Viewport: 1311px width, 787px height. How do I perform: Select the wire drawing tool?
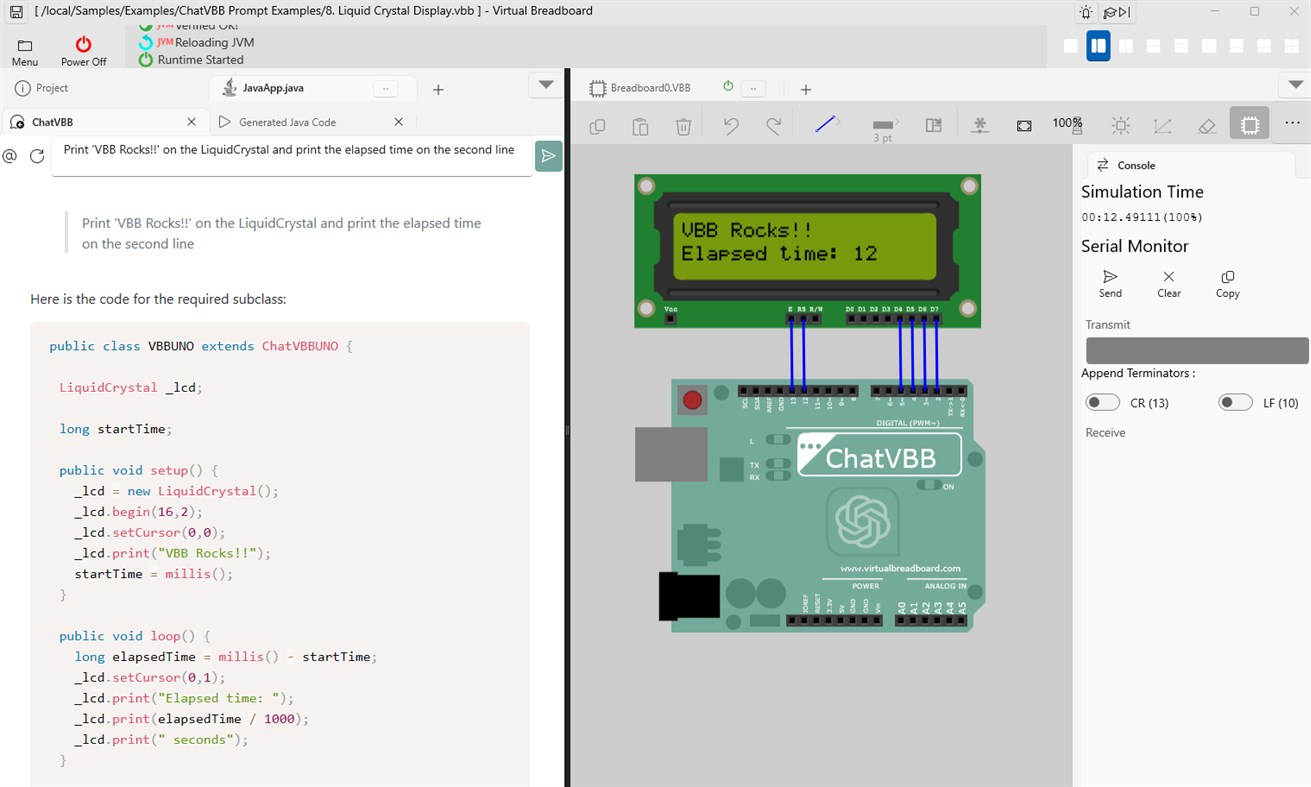click(x=825, y=123)
